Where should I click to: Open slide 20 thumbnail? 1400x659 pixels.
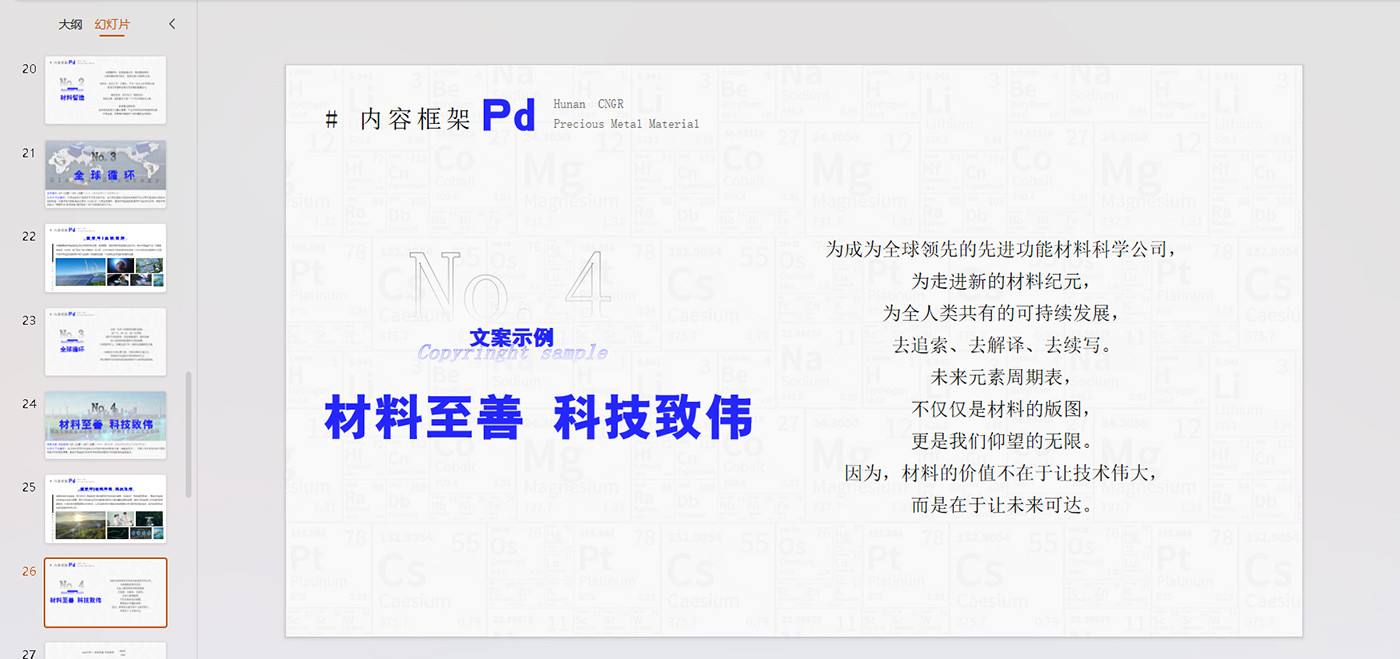pyautogui.click(x=105, y=90)
